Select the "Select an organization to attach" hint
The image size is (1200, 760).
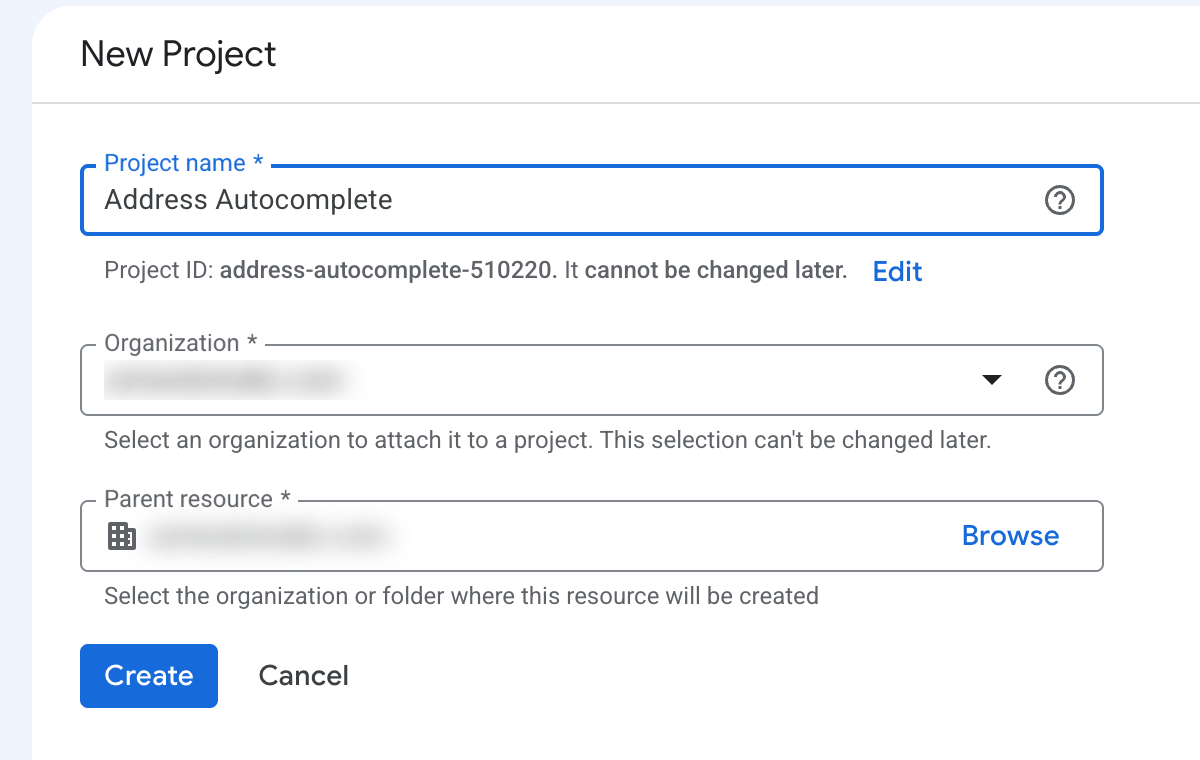coord(547,440)
